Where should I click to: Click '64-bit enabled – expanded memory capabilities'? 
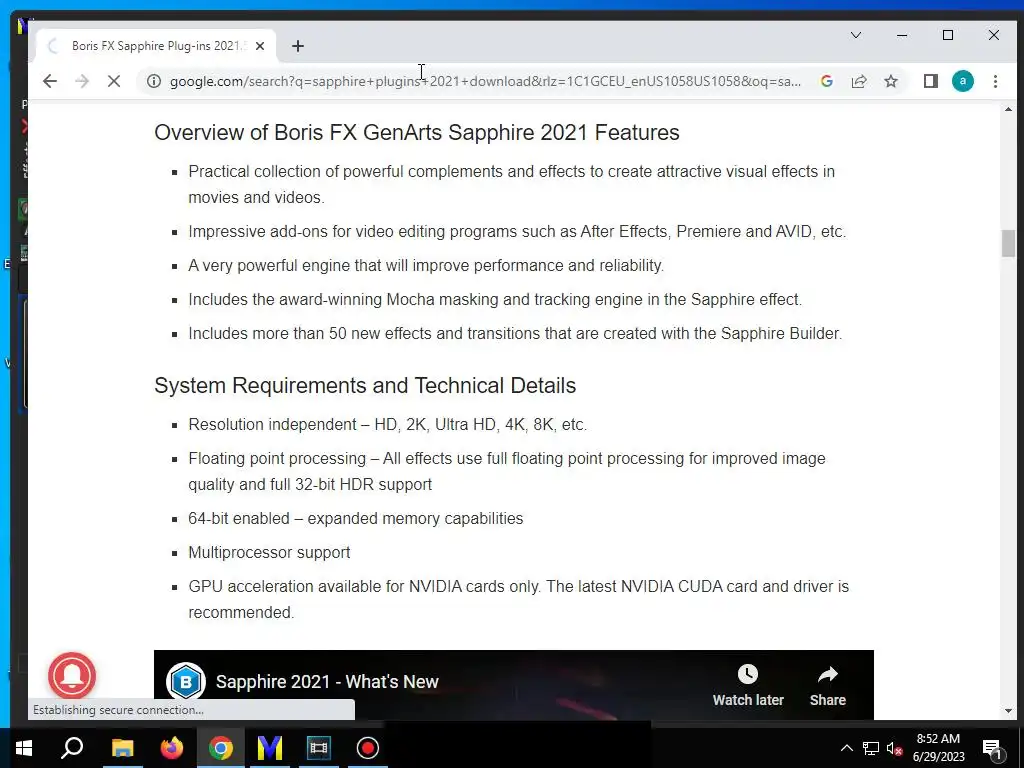356,519
